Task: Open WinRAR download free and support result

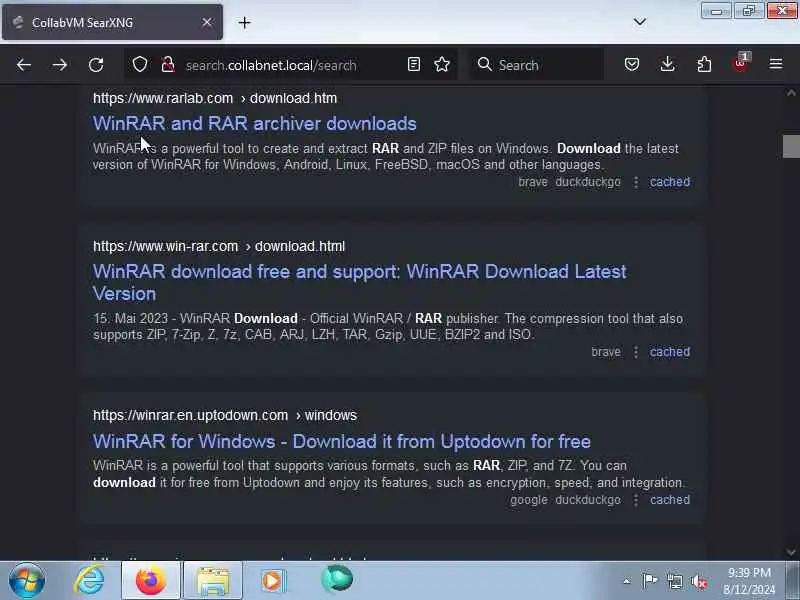Action: tap(359, 283)
